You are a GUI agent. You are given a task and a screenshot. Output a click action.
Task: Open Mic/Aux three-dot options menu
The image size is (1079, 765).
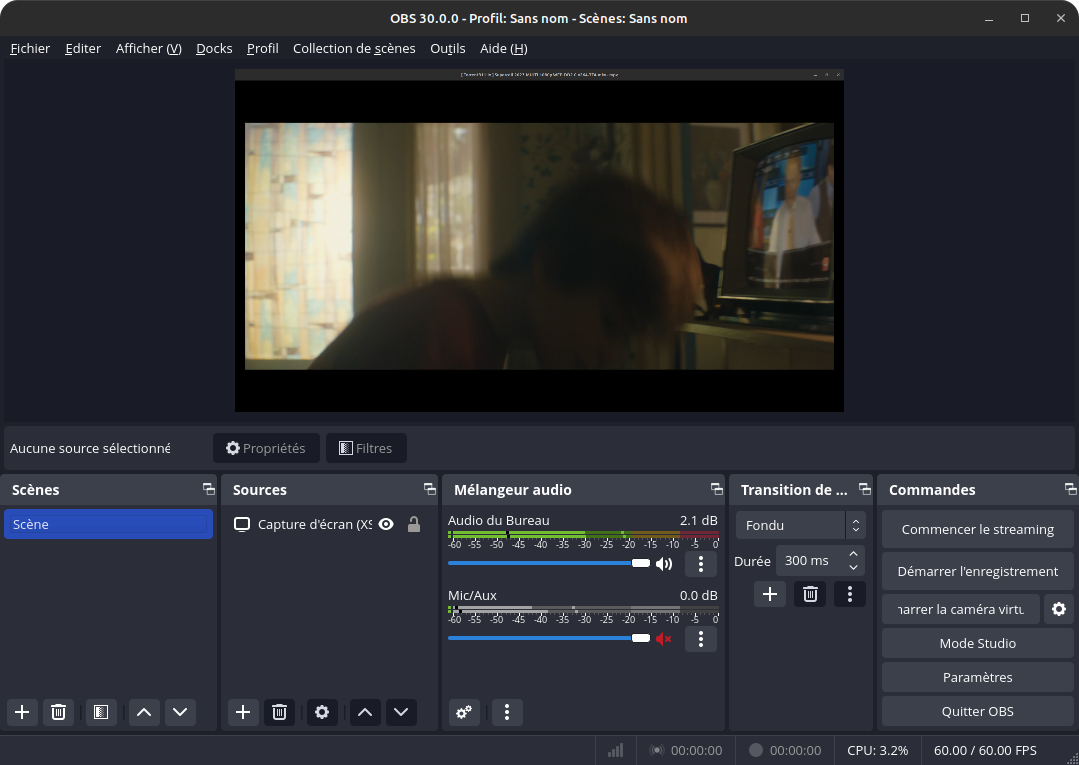pyautogui.click(x=700, y=639)
